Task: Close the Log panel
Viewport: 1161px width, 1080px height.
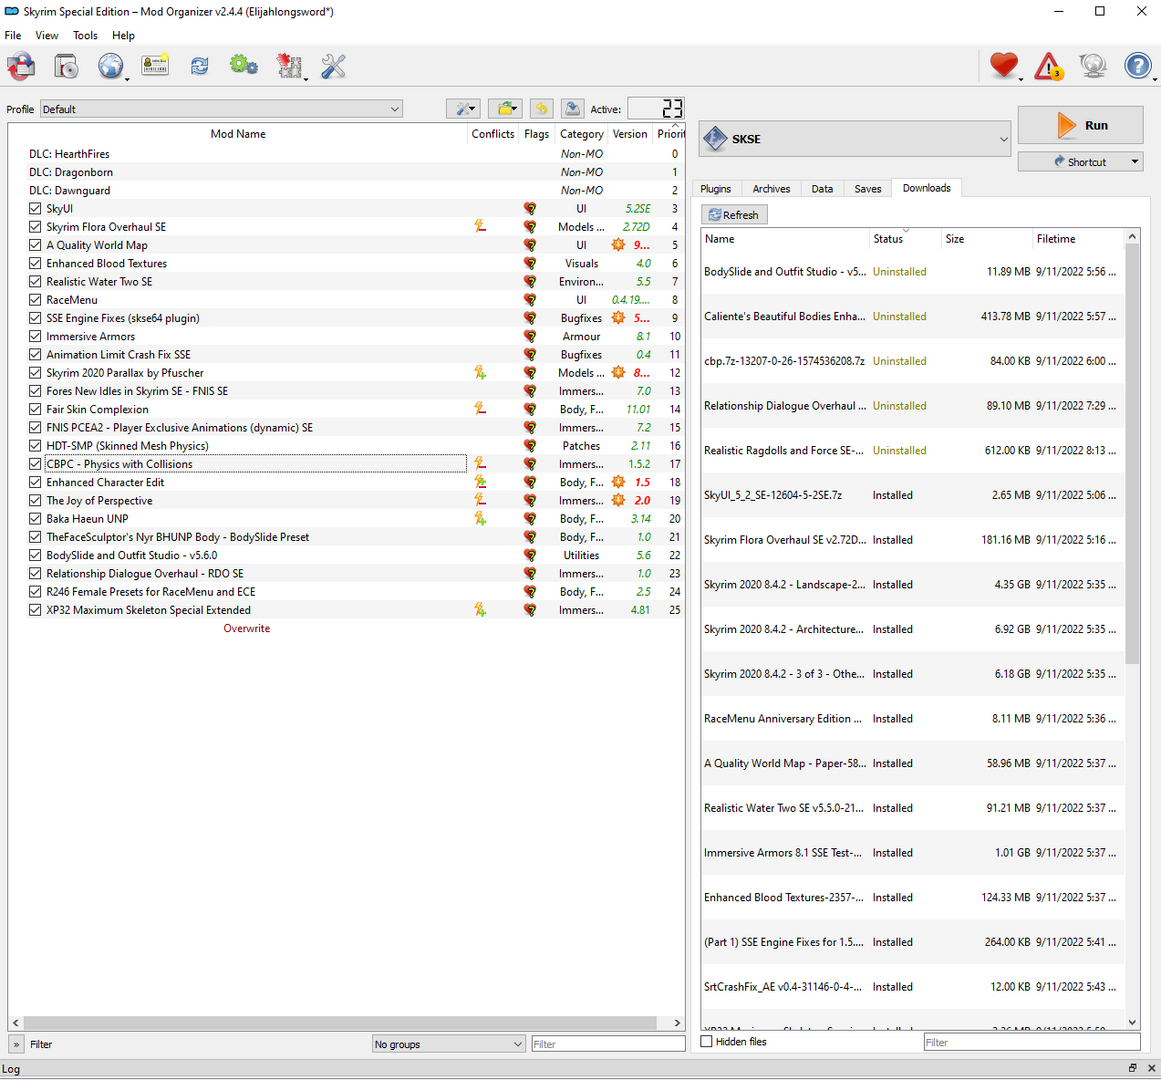Action: click(1151, 1068)
